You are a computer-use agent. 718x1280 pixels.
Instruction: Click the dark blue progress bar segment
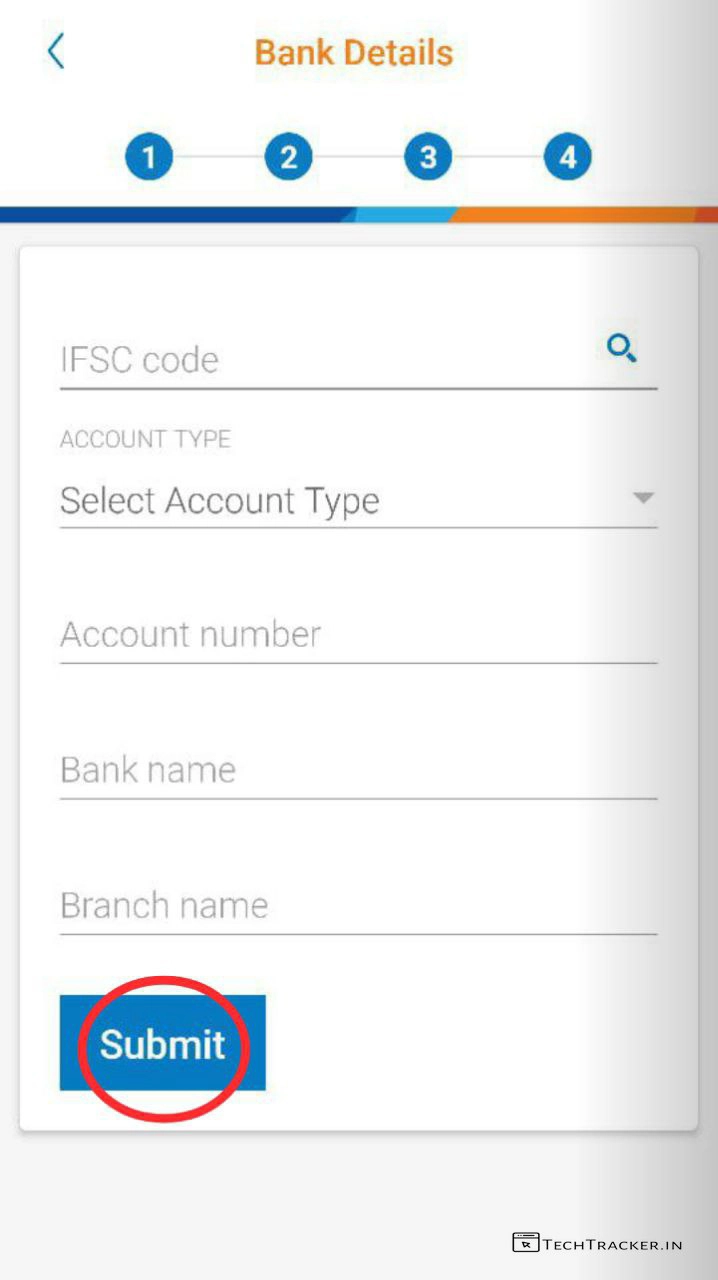click(x=170, y=214)
